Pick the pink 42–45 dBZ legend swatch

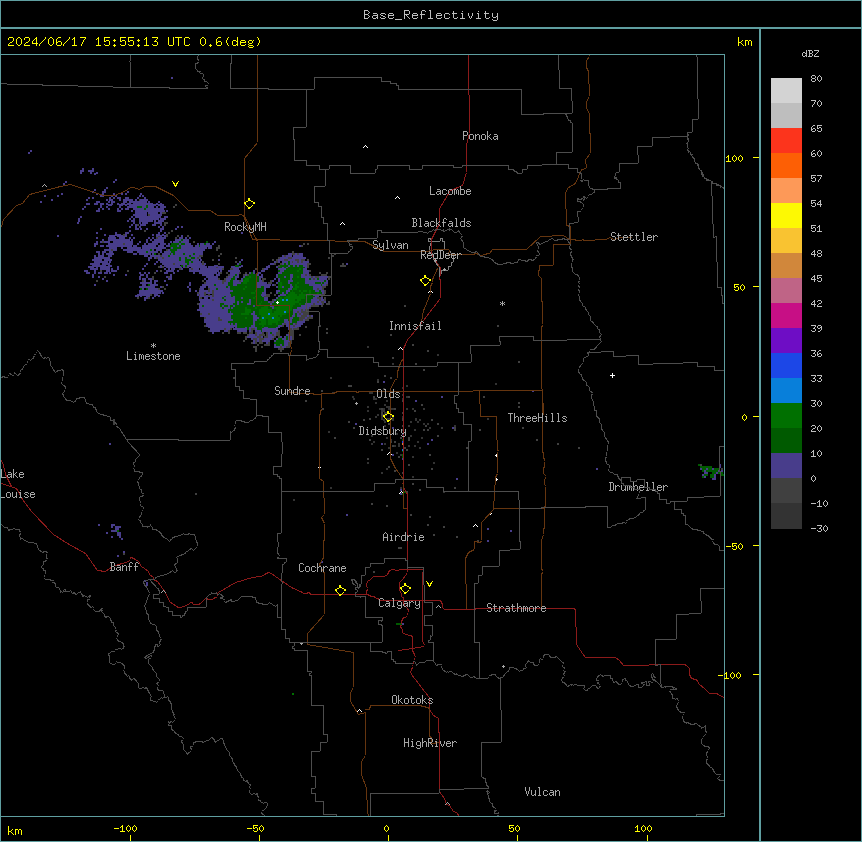point(786,291)
